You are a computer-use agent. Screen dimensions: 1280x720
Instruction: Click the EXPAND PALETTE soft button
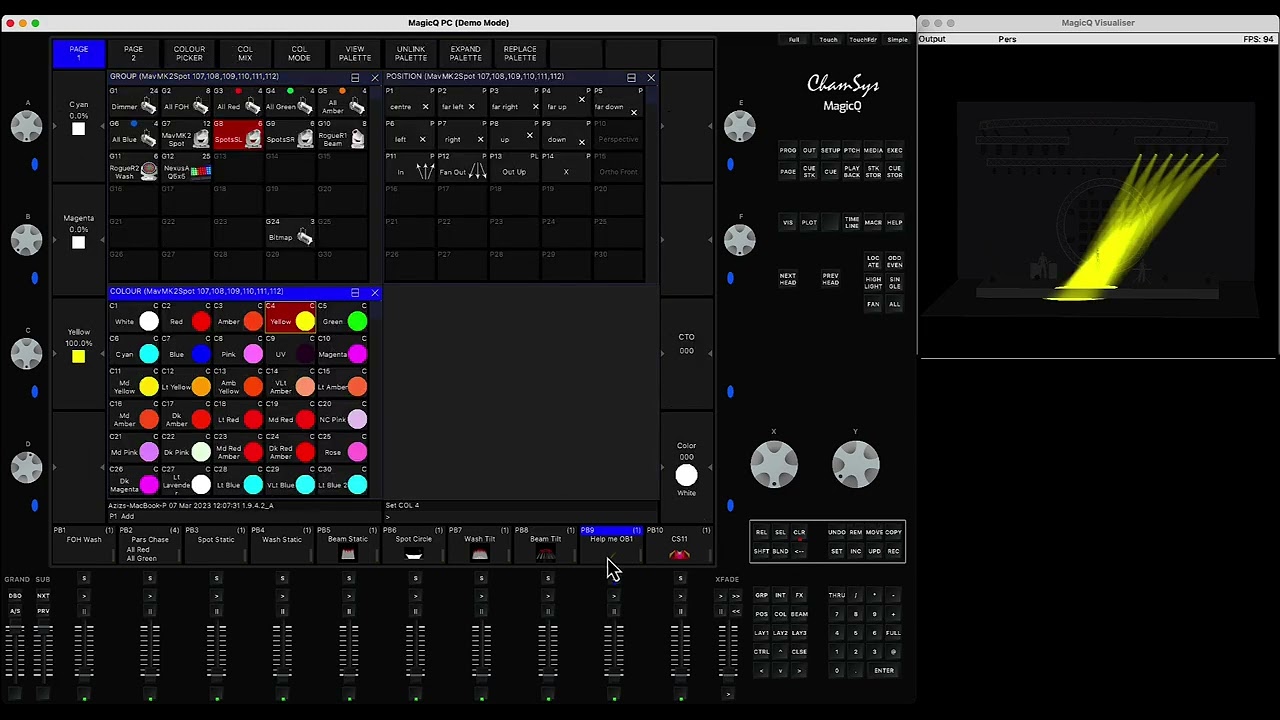[465, 53]
